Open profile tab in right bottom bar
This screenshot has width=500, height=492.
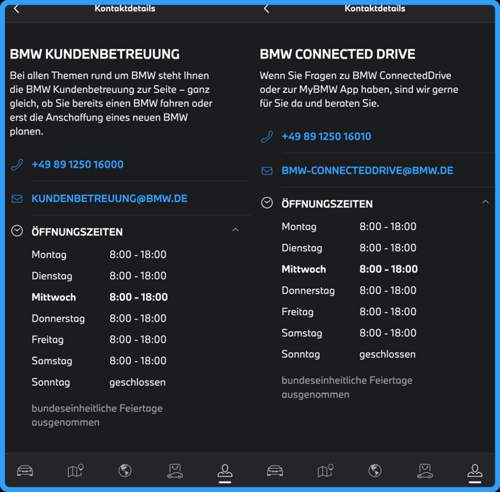point(475,471)
